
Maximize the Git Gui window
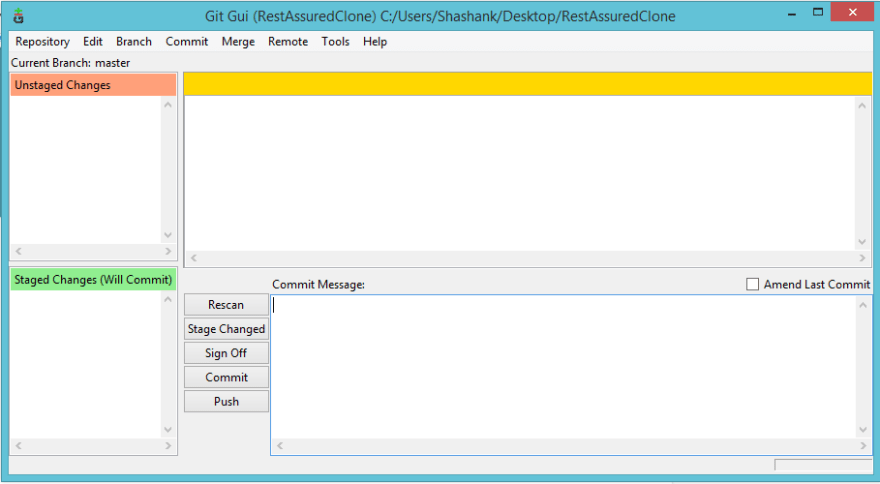pos(818,12)
